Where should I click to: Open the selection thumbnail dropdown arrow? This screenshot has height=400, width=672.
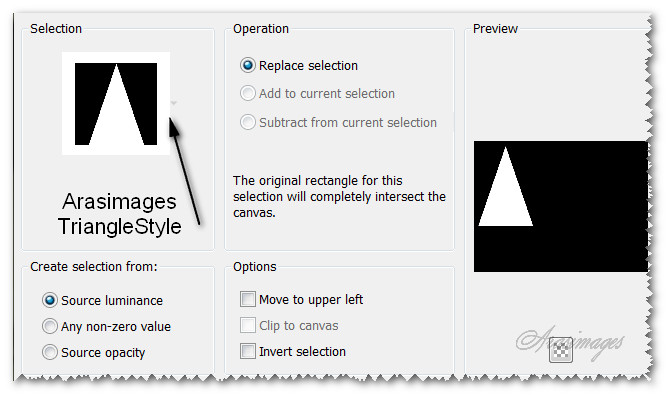(174, 103)
